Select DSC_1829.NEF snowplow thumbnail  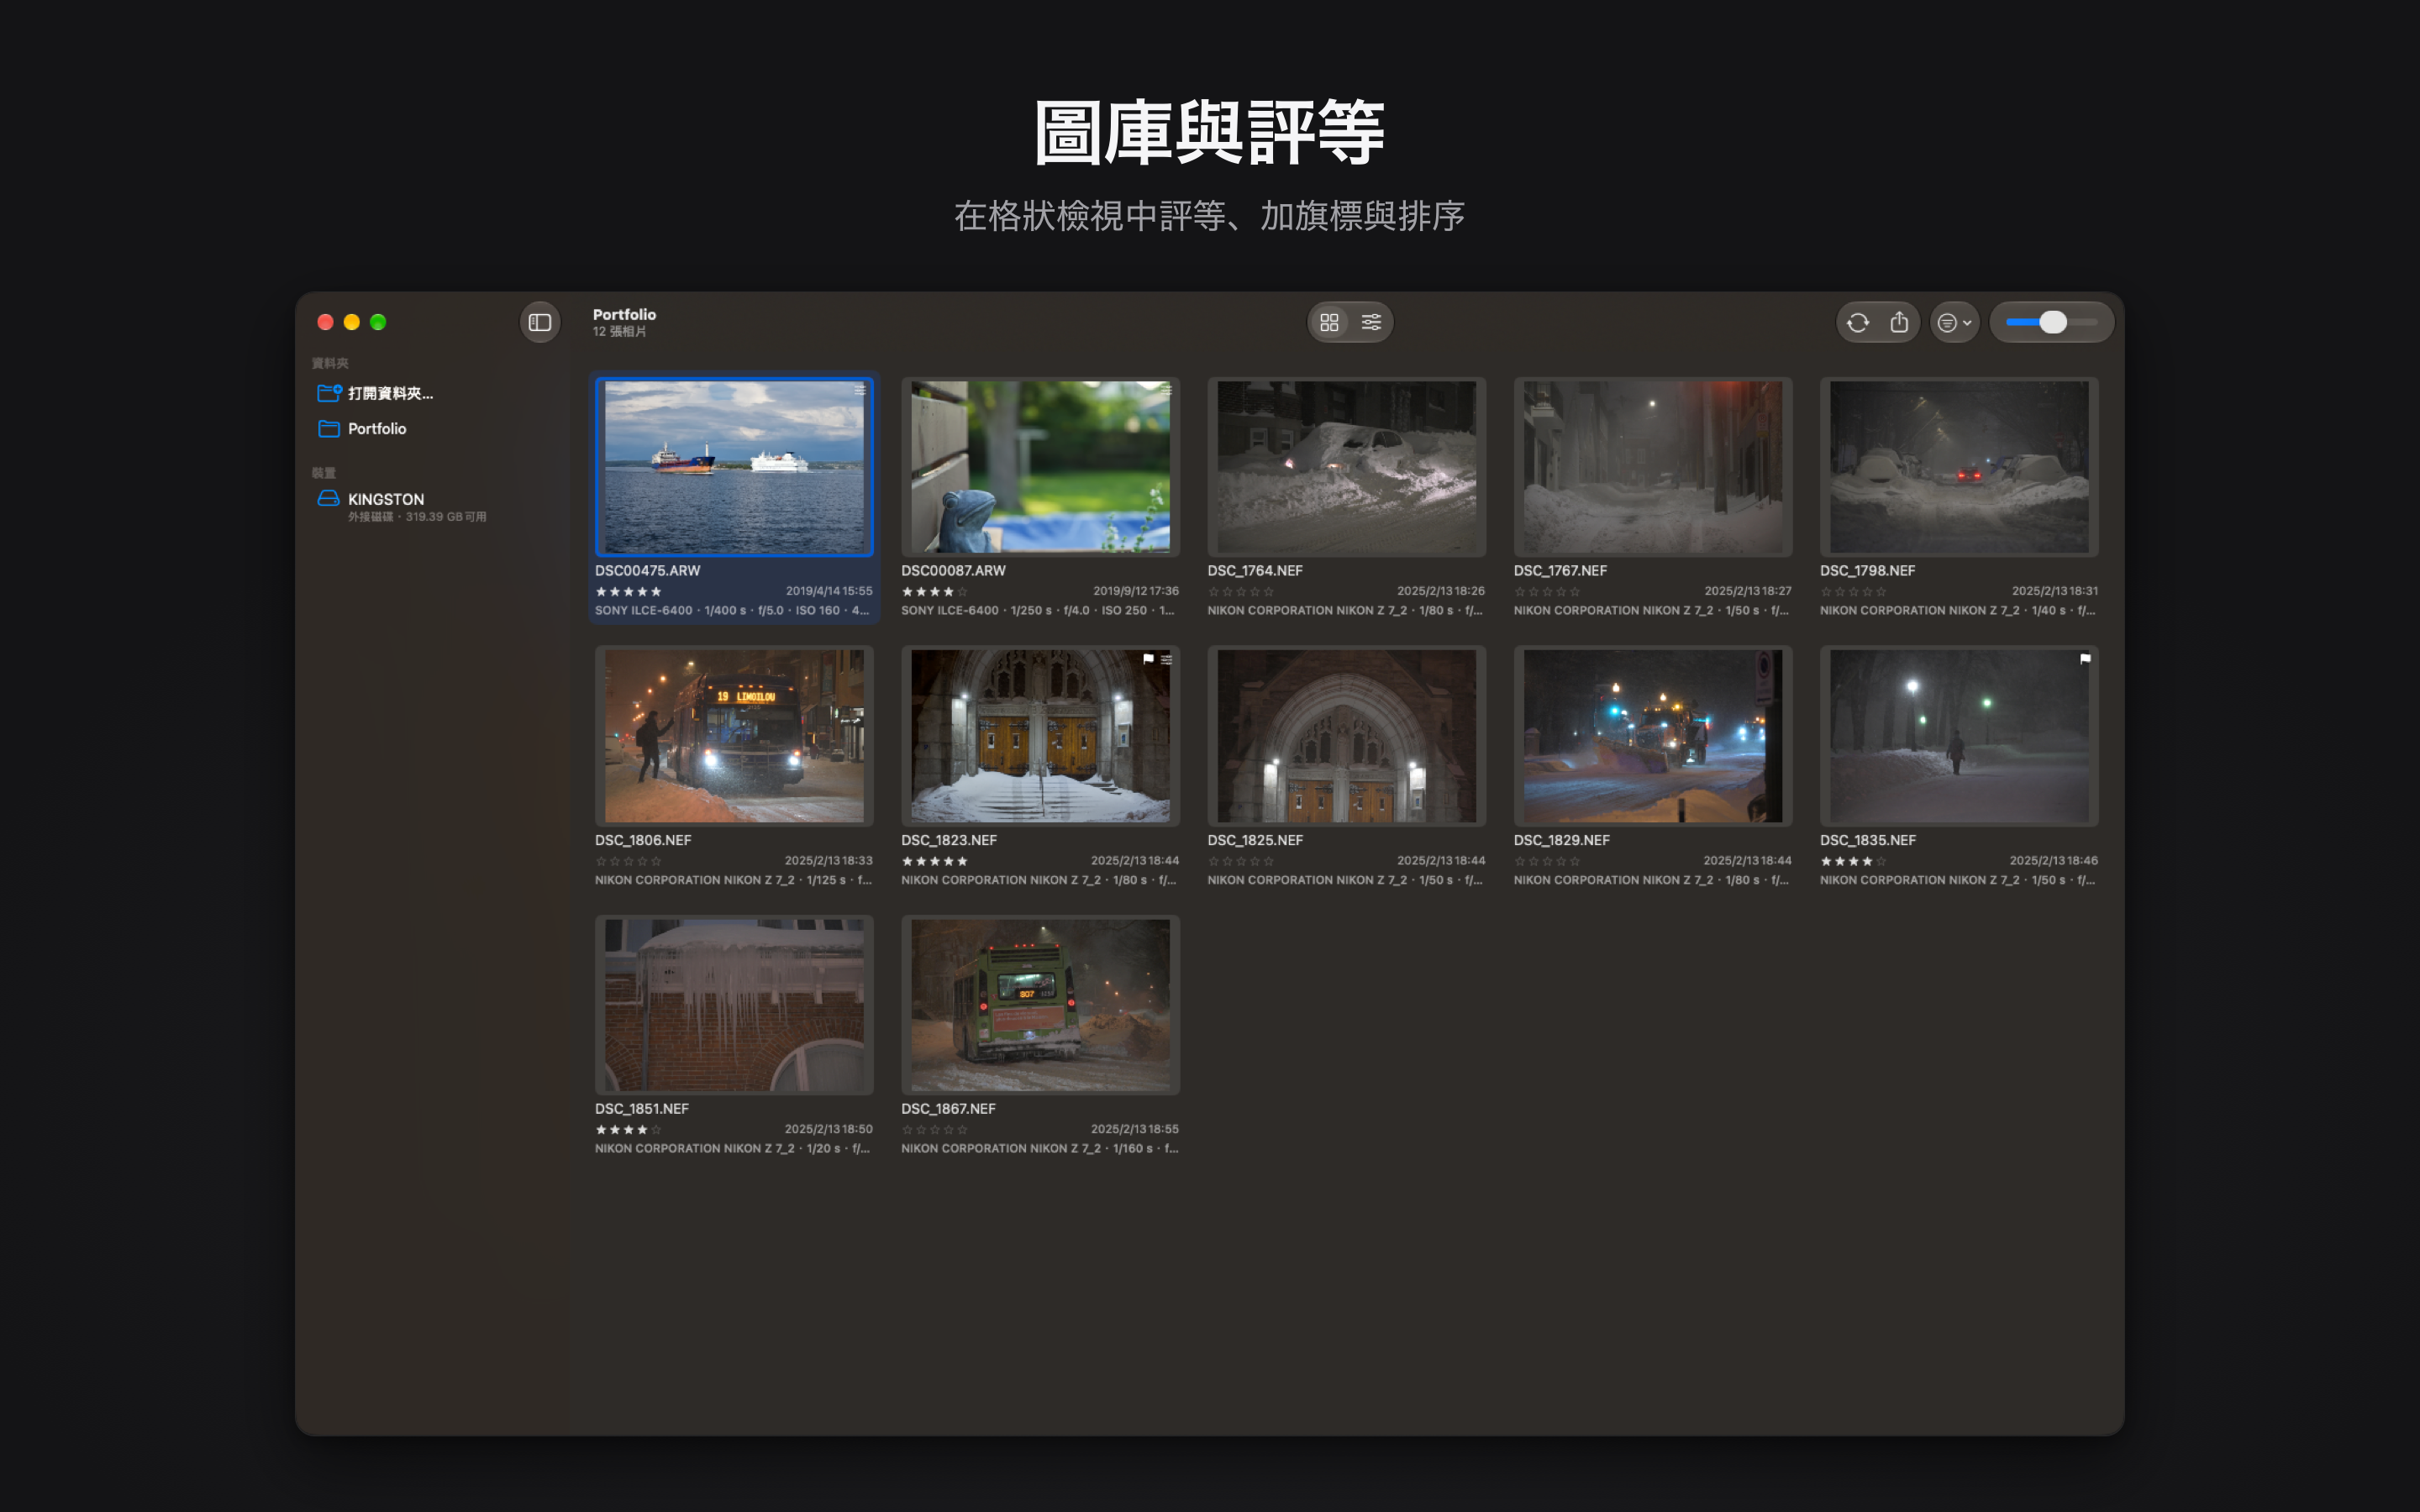click(x=1652, y=735)
